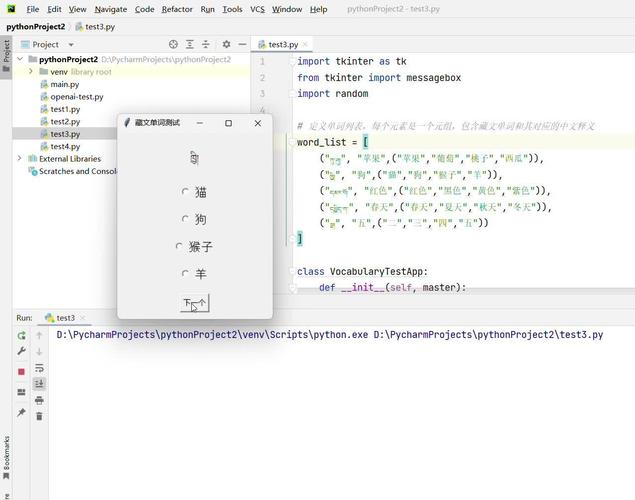635x500 pixels.
Task: Select the 狗 radio option
Action: [194, 219]
